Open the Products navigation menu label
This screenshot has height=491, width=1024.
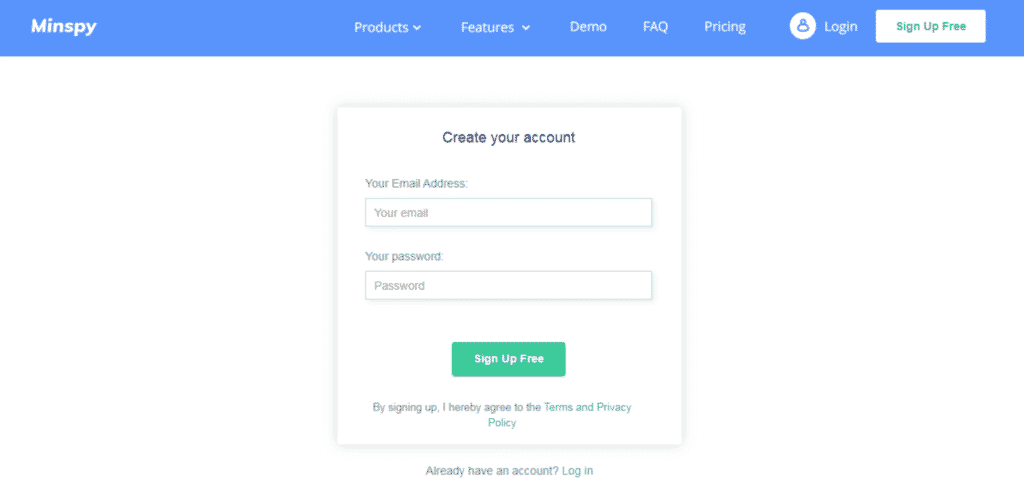pyautogui.click(x=381, y=27)
